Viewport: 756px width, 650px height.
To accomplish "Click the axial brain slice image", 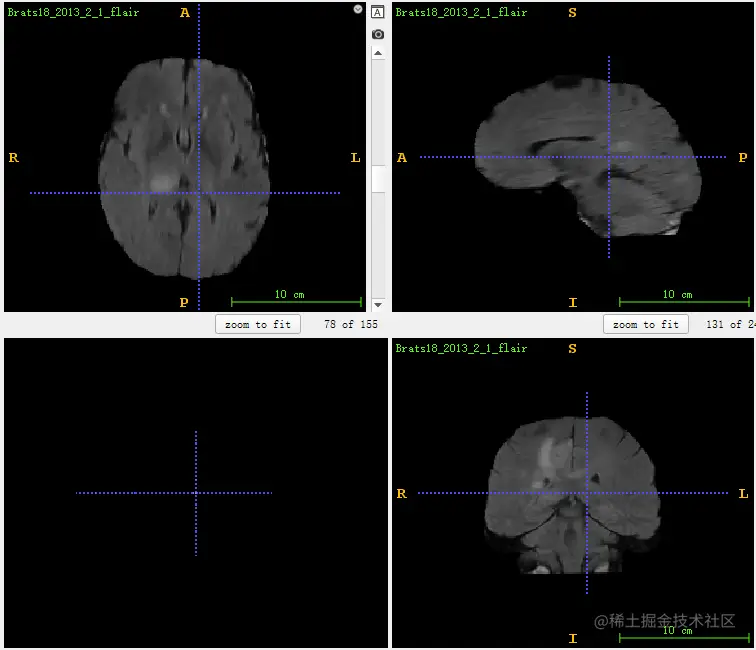I will [184, 168].
